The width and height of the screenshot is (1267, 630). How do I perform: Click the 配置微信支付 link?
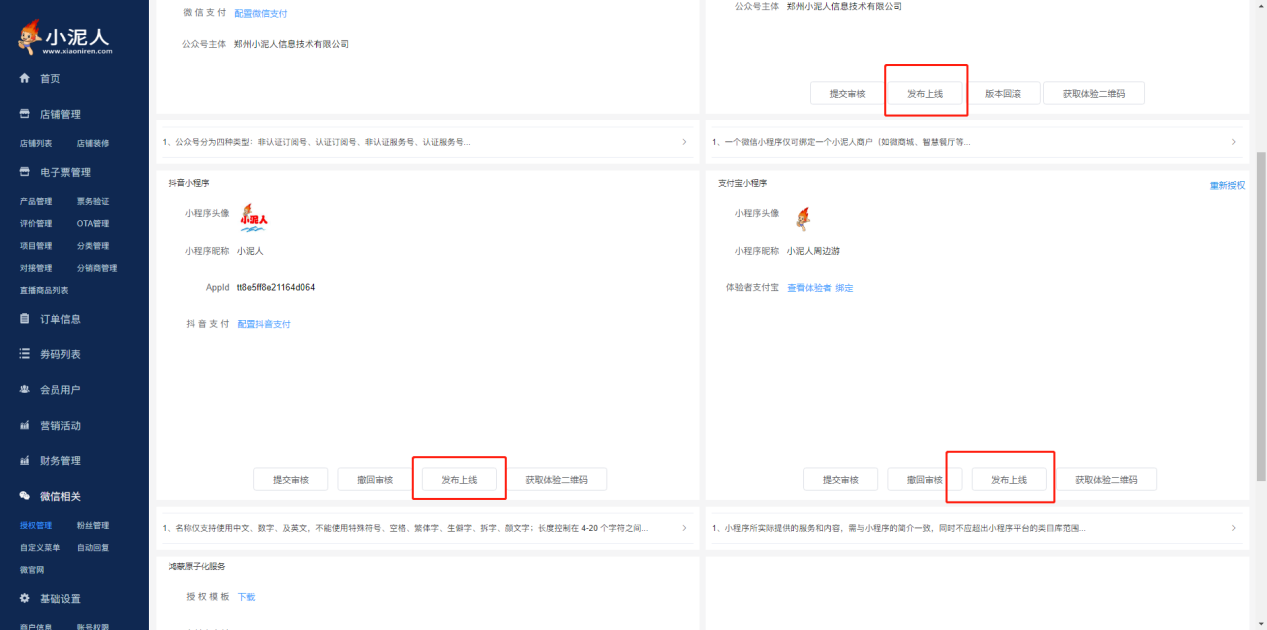pyautogui.click(x=260, y=14)
